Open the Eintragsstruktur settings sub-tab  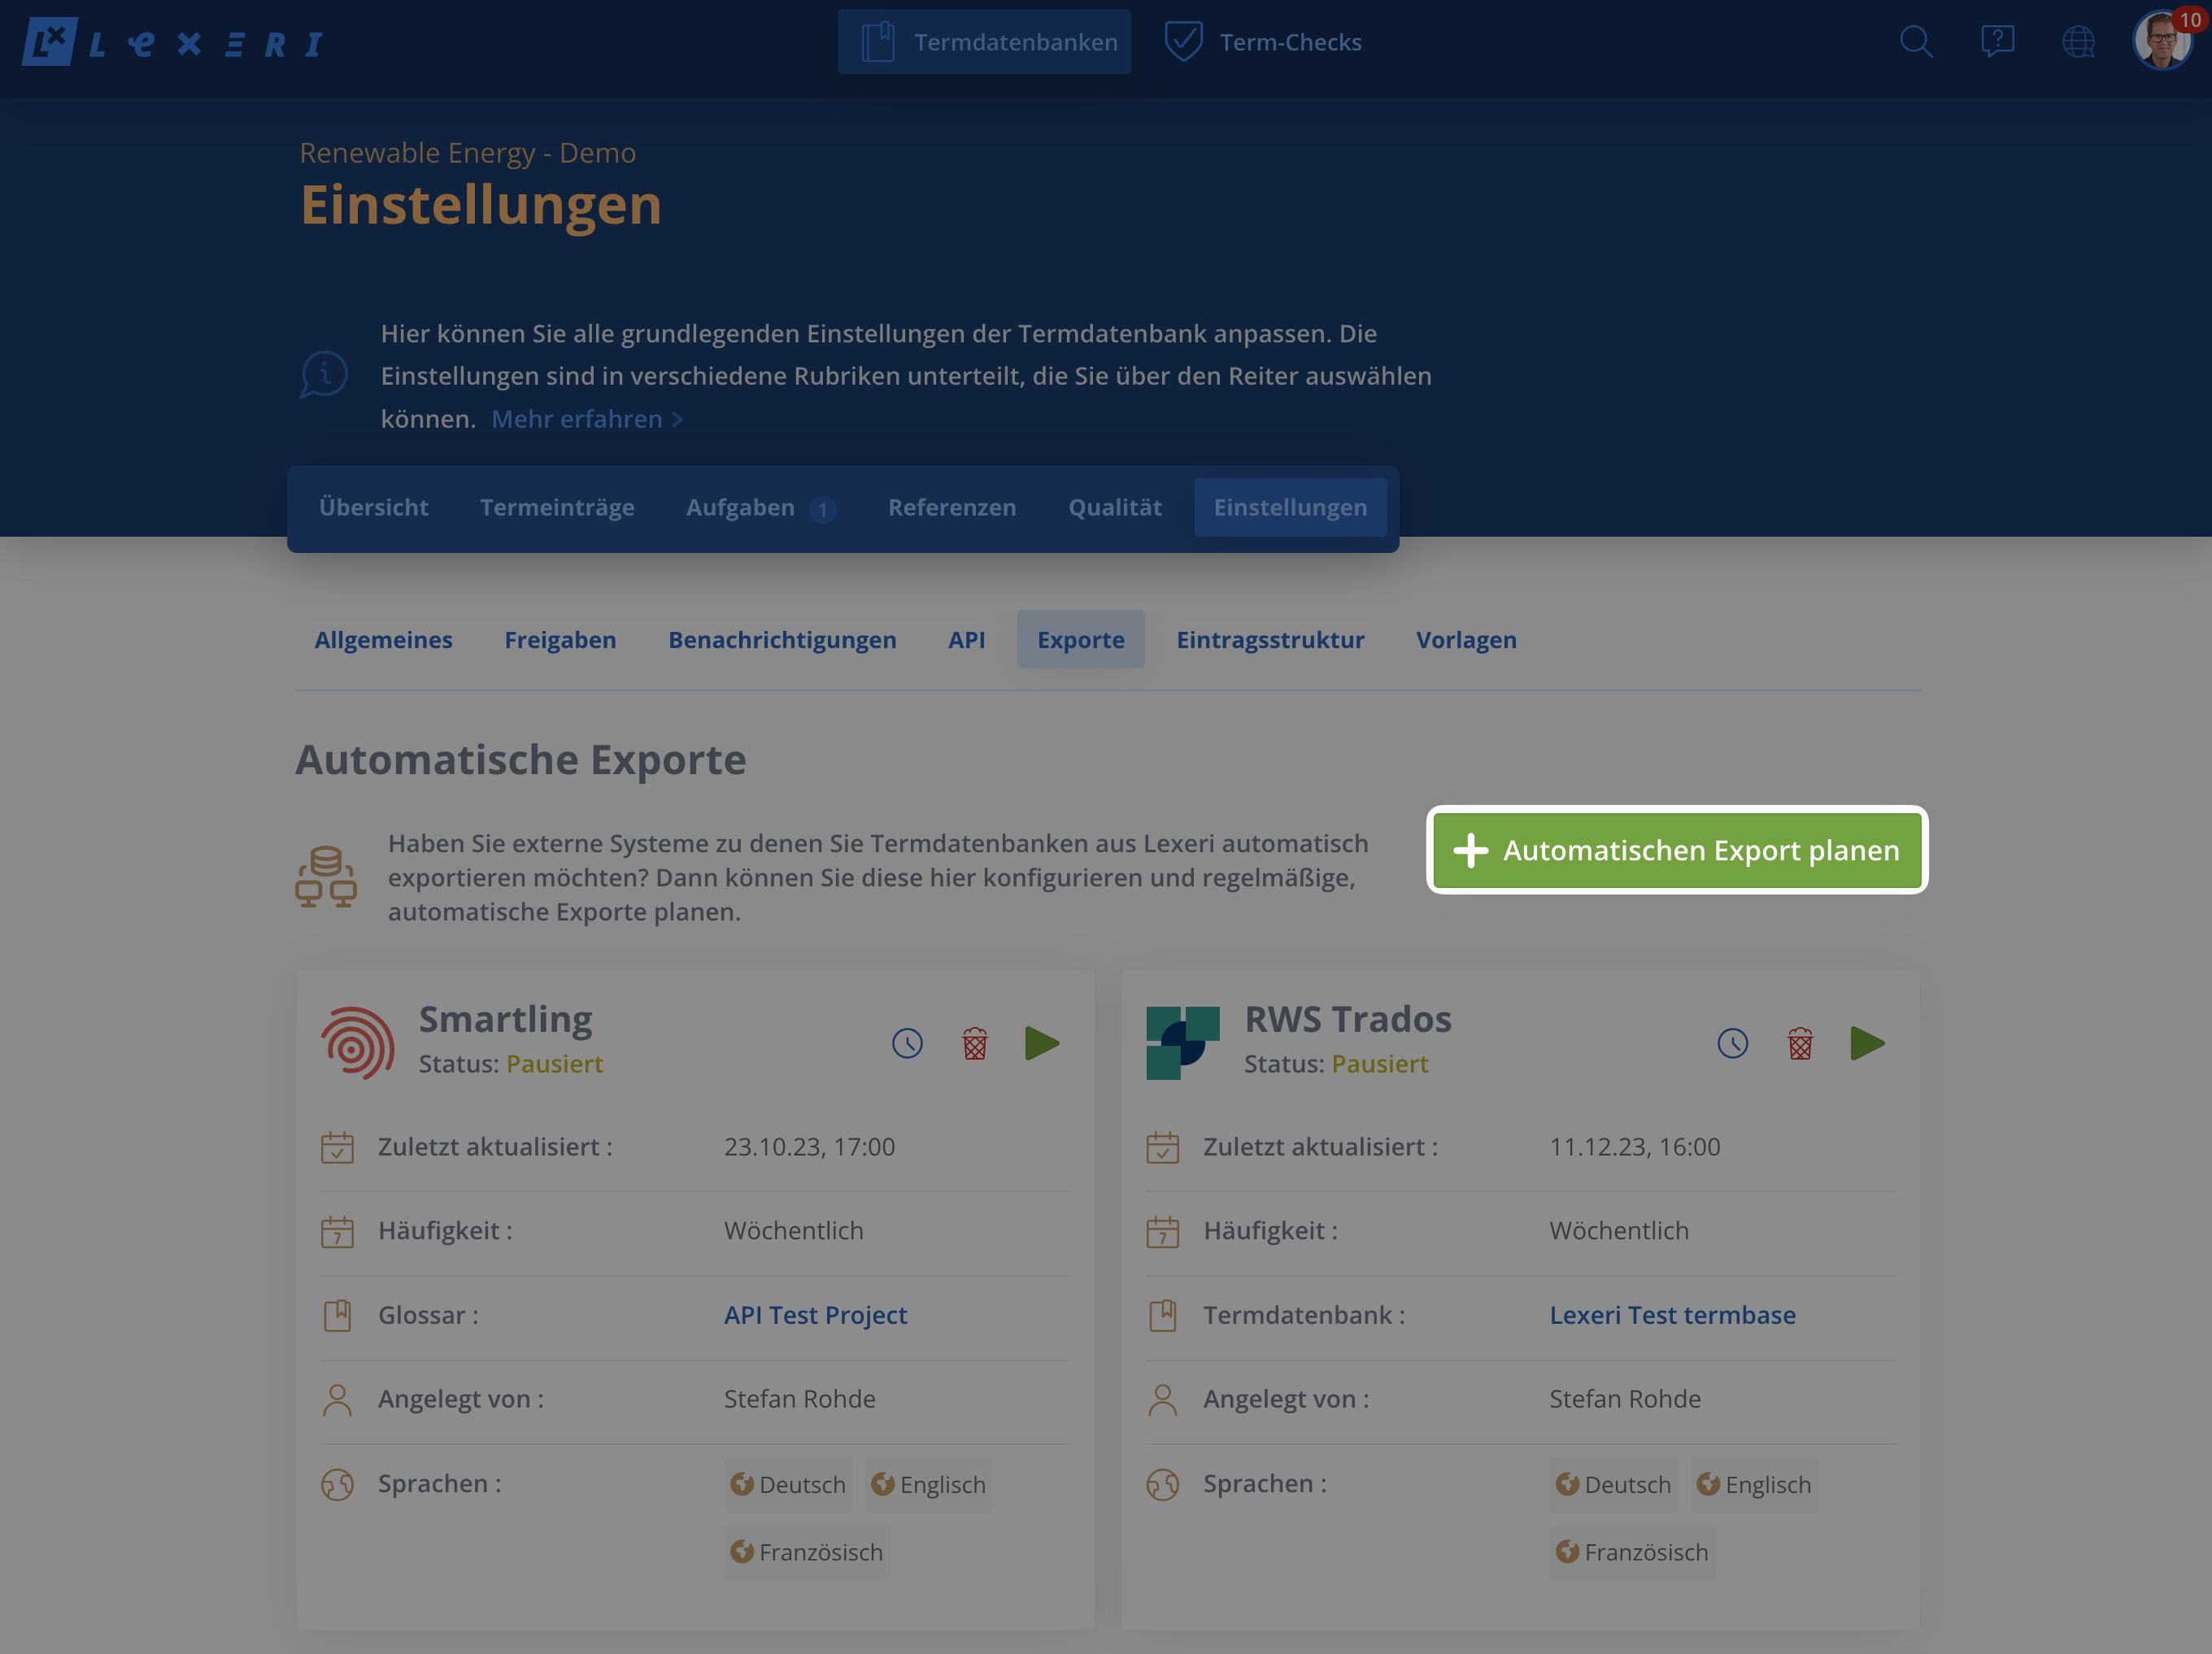pyautogui.click(x=1270, y=640)
